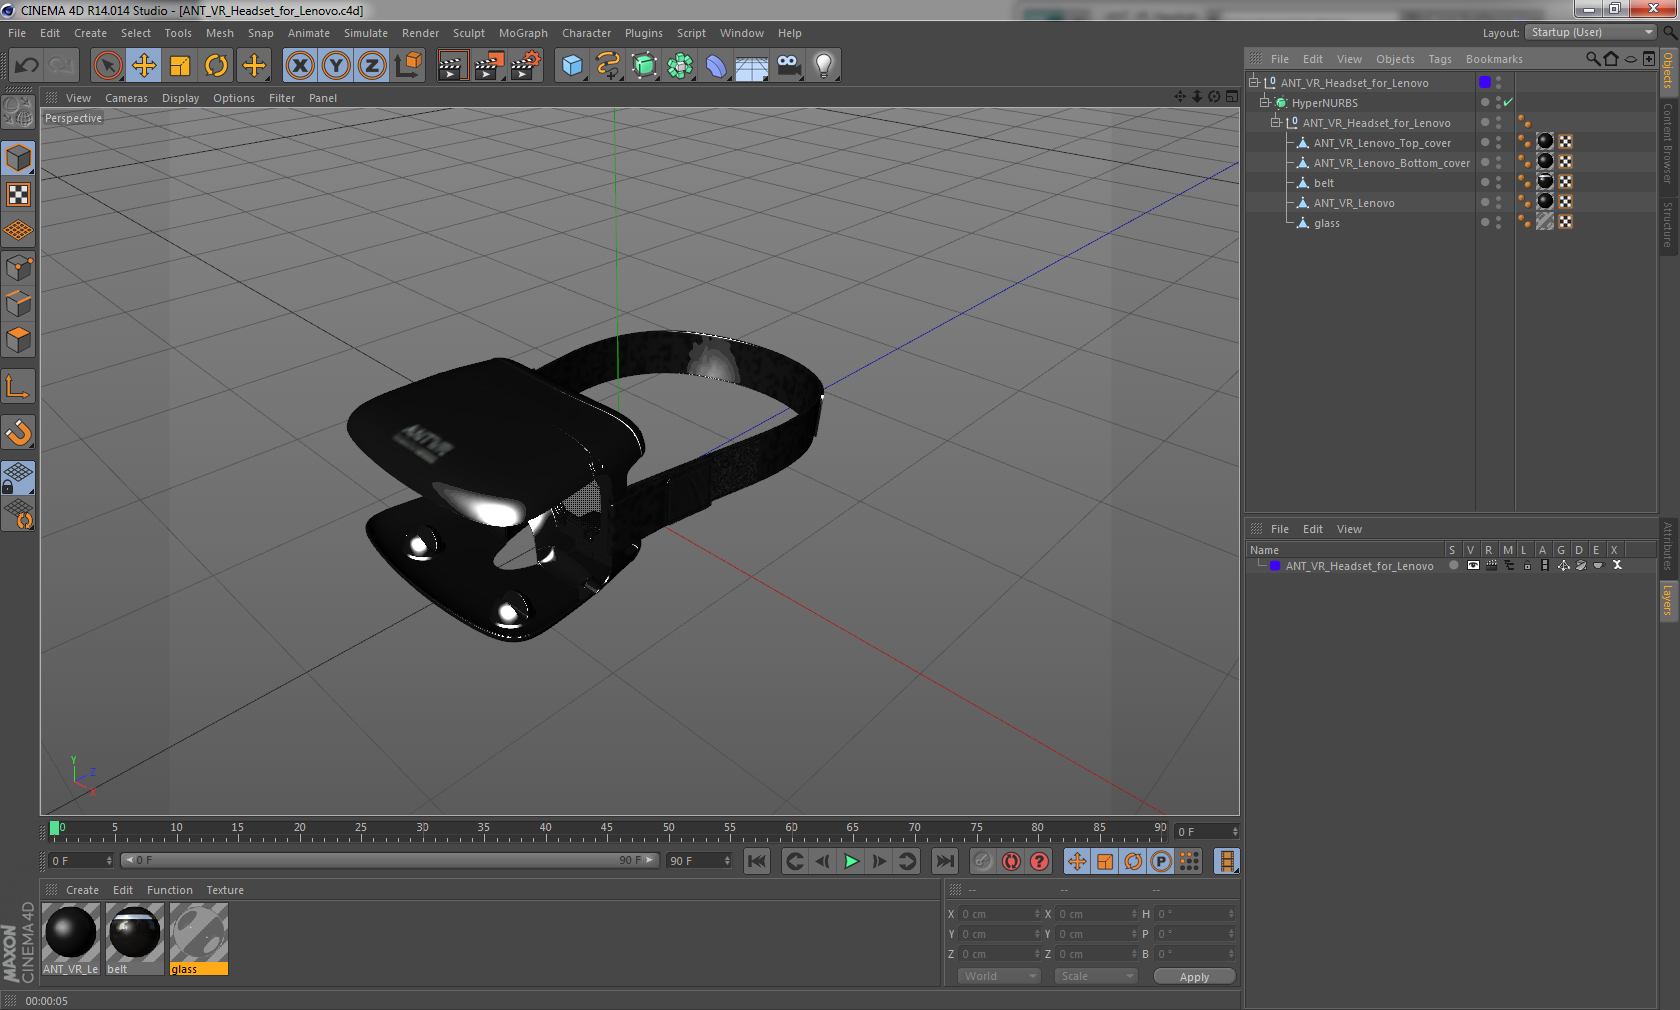Viewport: 1680px width, 1010px height.
Task: Open the deformer objects icon
Action: point(716,66)
